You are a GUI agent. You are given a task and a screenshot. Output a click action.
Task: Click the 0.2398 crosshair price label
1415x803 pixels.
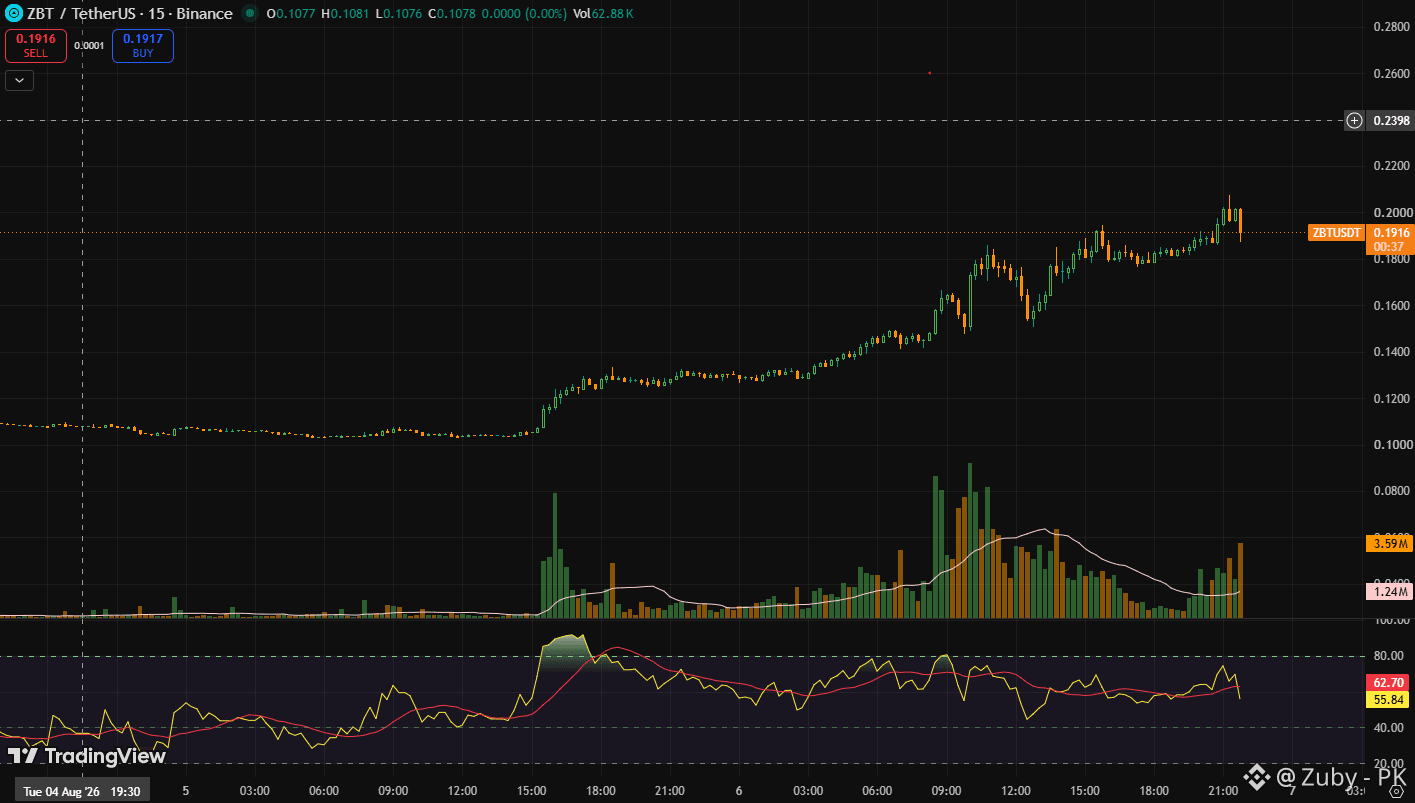(x=1391, y=120)
